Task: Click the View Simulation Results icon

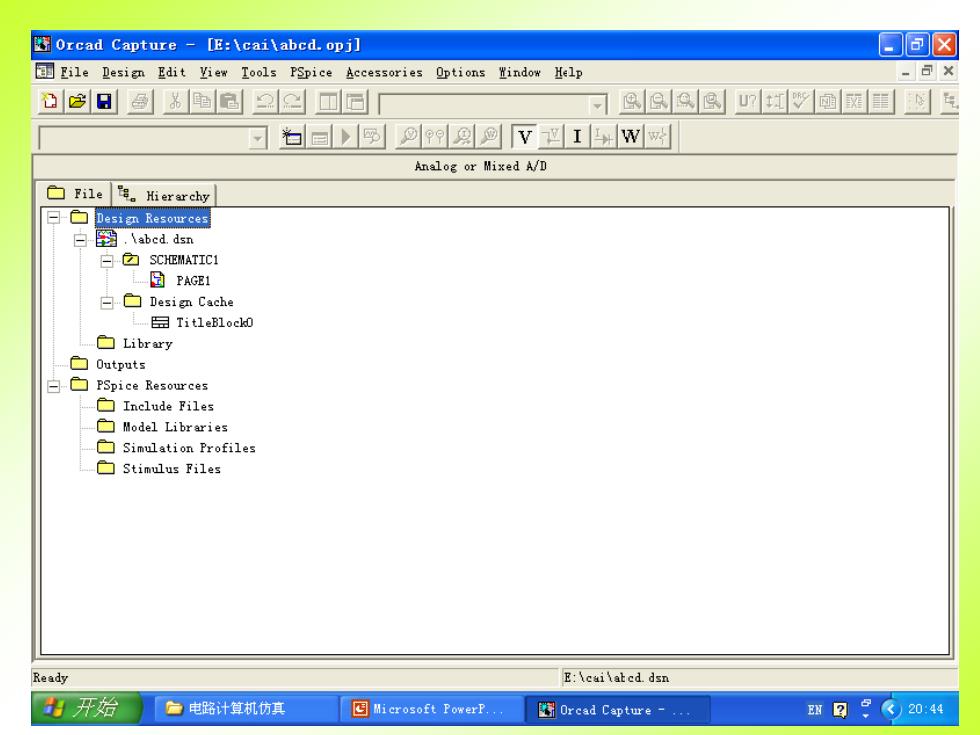Action: (x=372, y=136)
